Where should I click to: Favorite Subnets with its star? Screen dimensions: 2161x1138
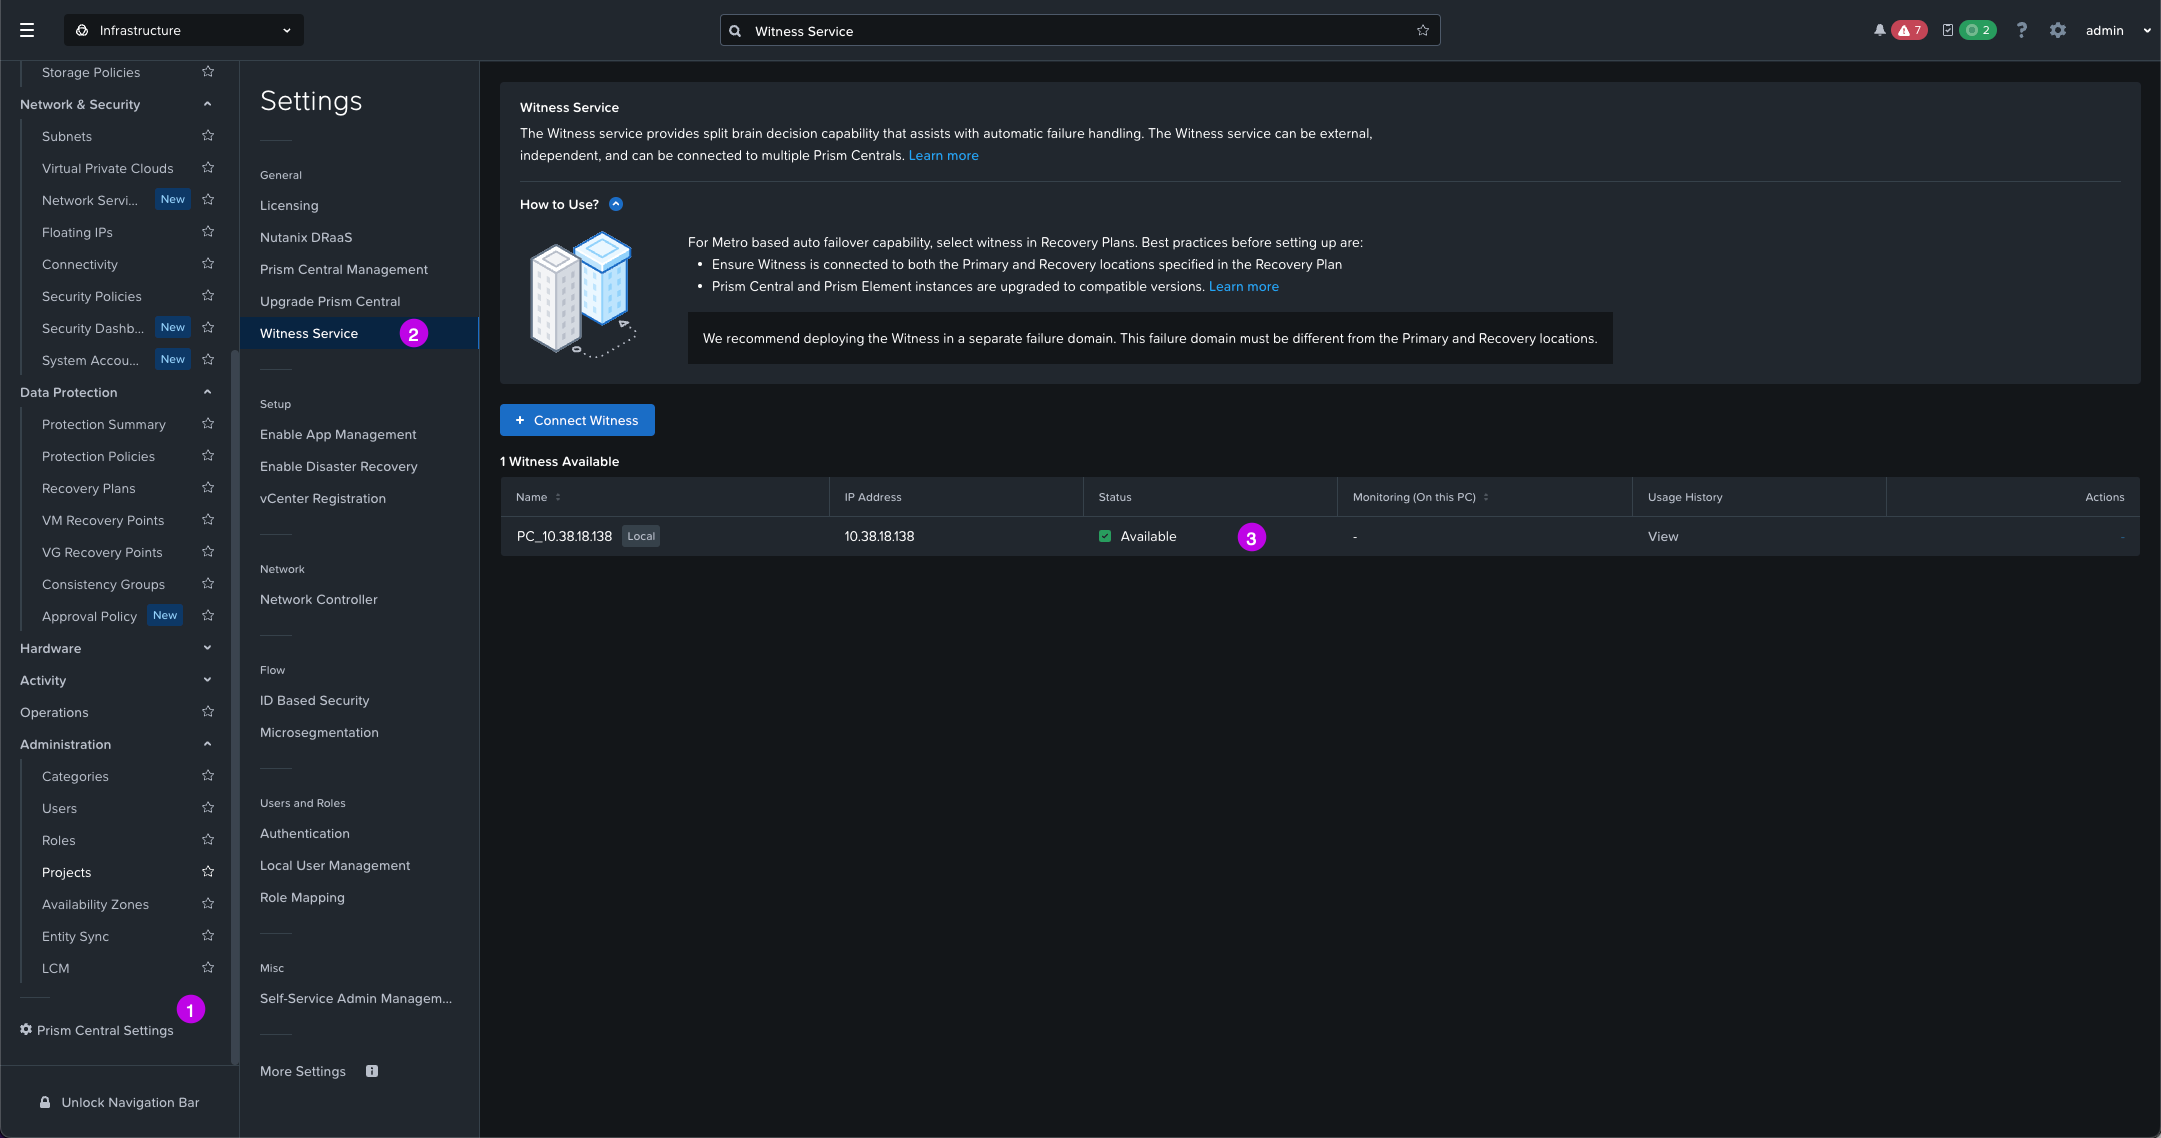pyautogui.click(x=208, y=136)
